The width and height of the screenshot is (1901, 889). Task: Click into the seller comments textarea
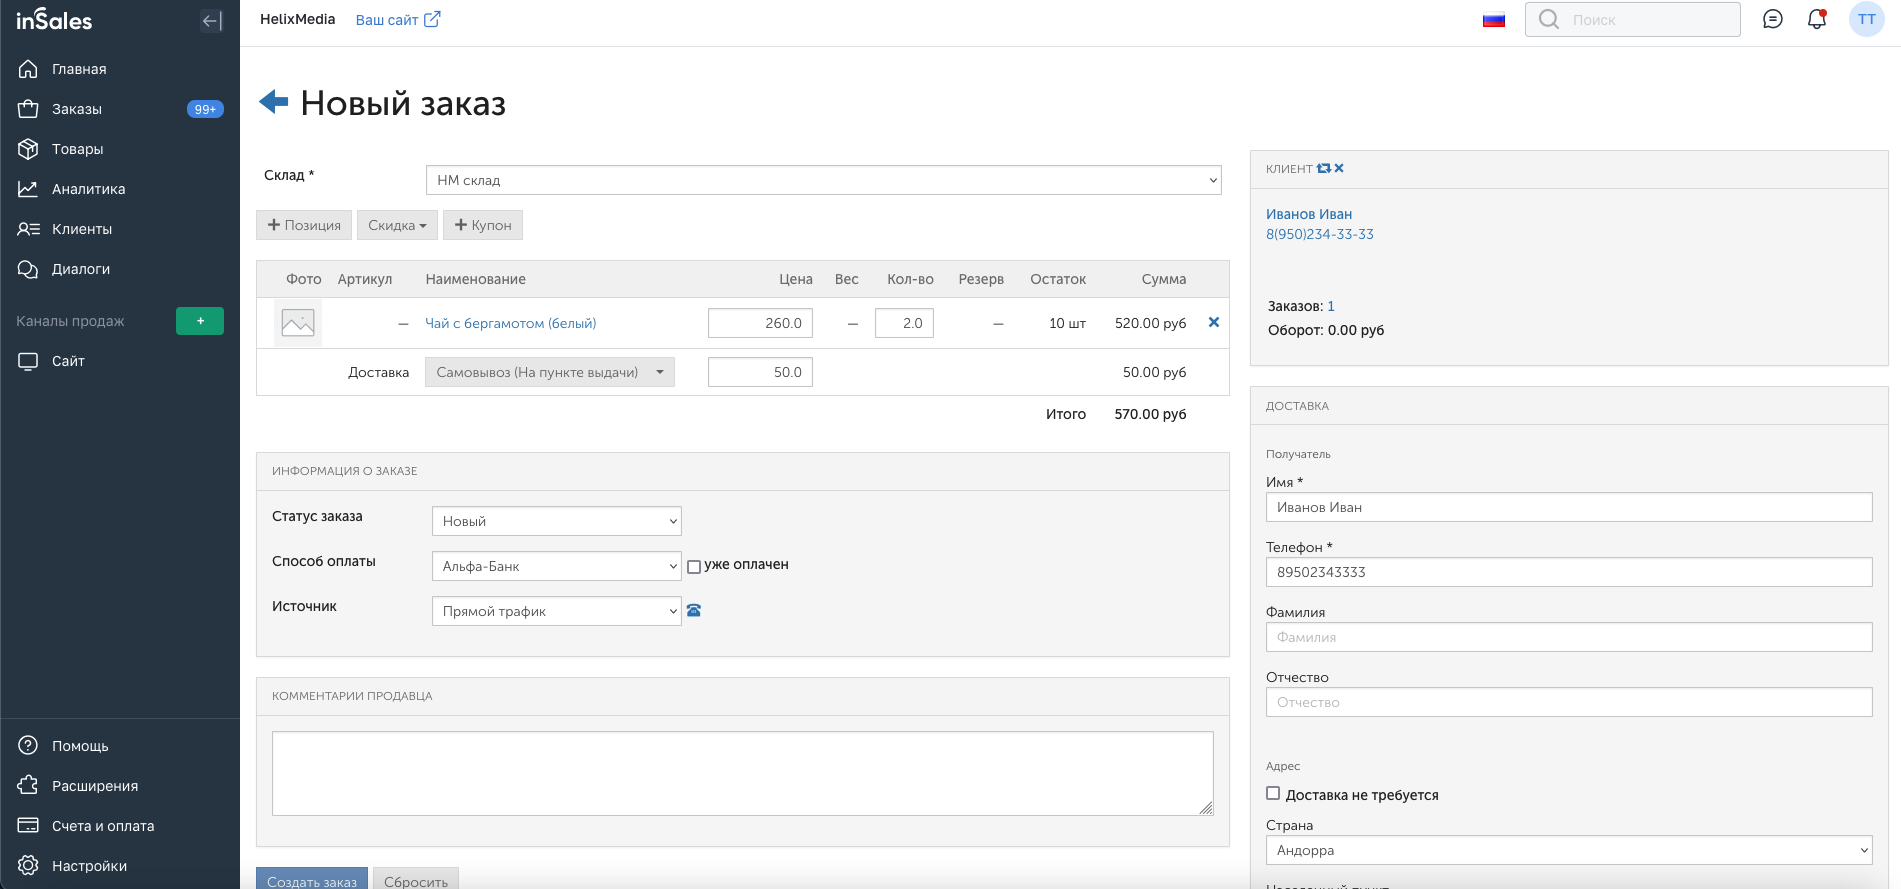[743, 773]
